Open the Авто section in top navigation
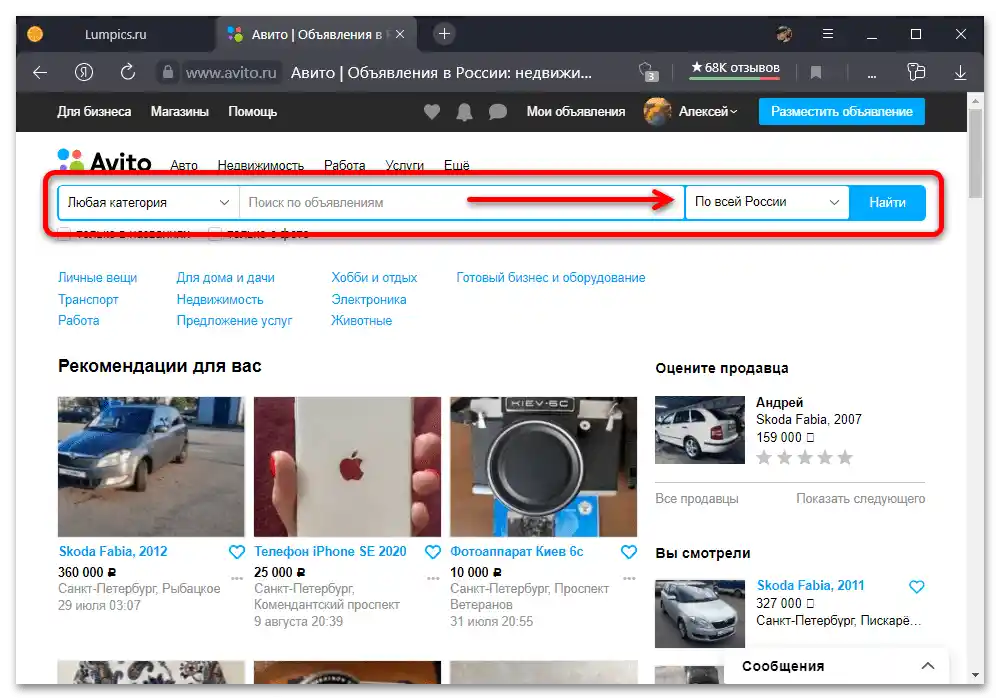 tap(184, 166)
